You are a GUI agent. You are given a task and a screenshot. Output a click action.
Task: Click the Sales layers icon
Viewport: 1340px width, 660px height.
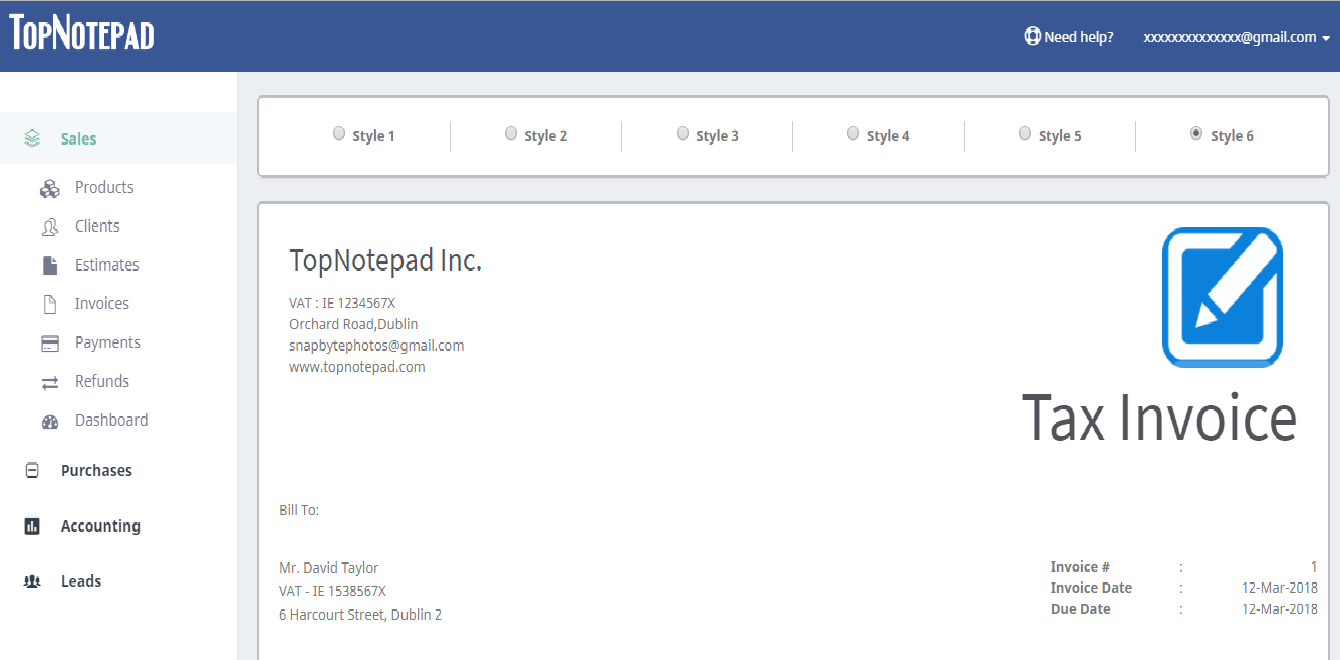(x=32, y=138)
